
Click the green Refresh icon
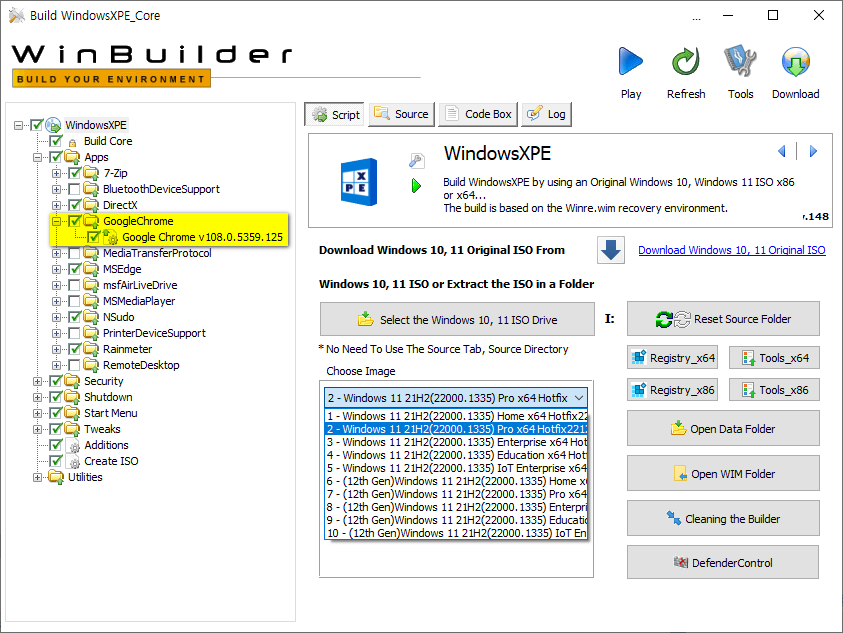(x=686, y=61)
